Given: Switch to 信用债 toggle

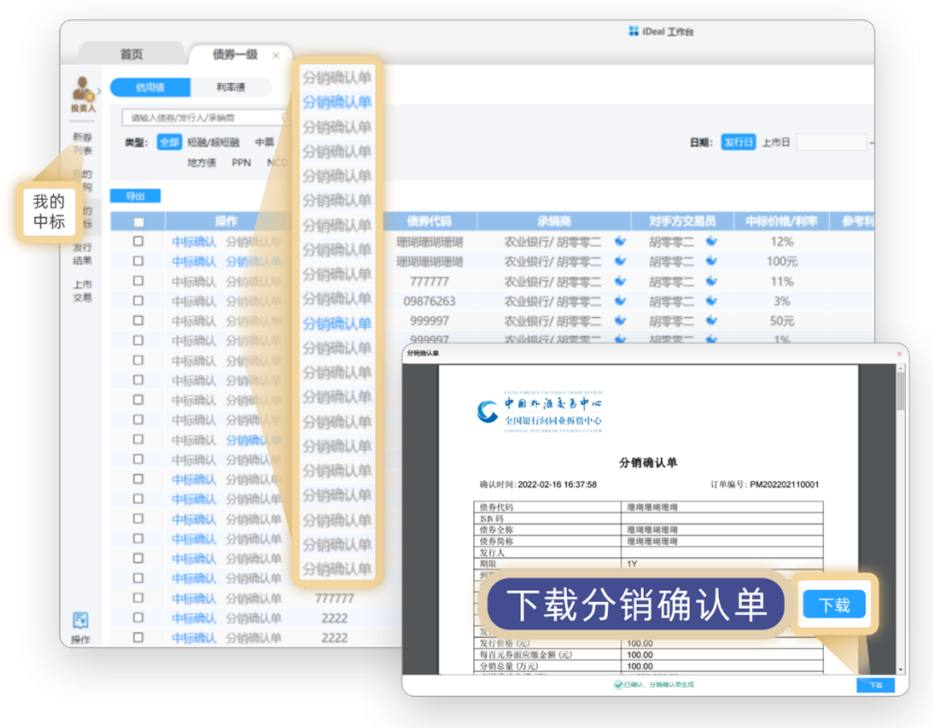Looking at the screenshot, I should 150,88.
